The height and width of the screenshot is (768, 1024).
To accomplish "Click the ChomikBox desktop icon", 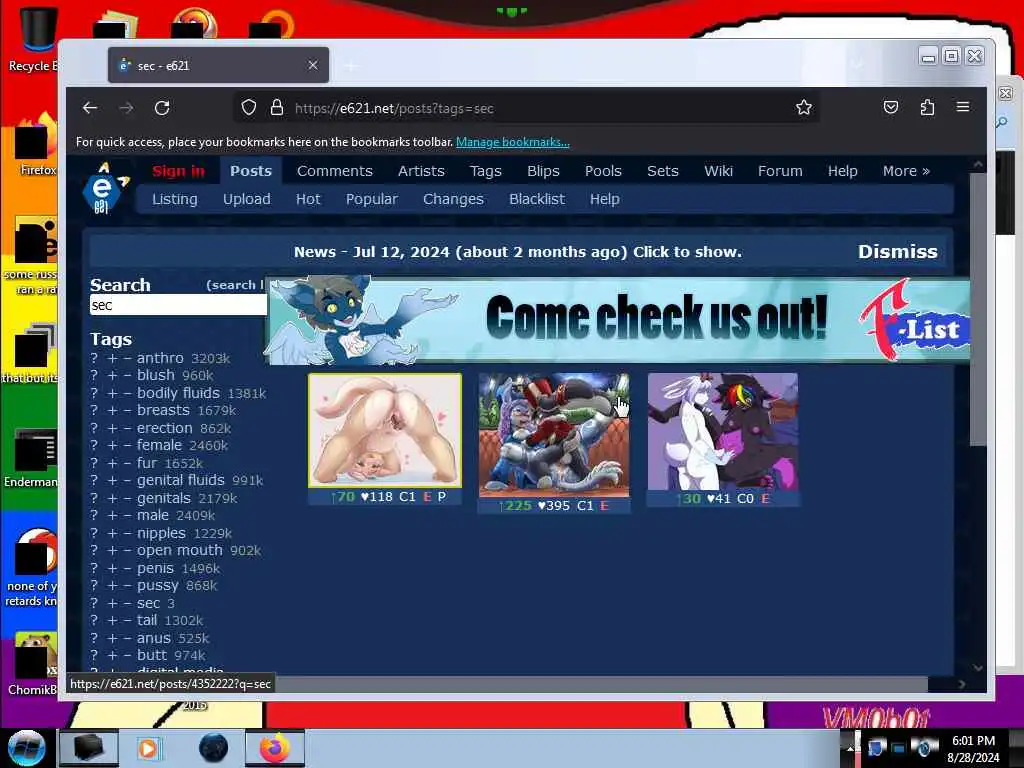I will pyautogui.click(x=33, y=663).
